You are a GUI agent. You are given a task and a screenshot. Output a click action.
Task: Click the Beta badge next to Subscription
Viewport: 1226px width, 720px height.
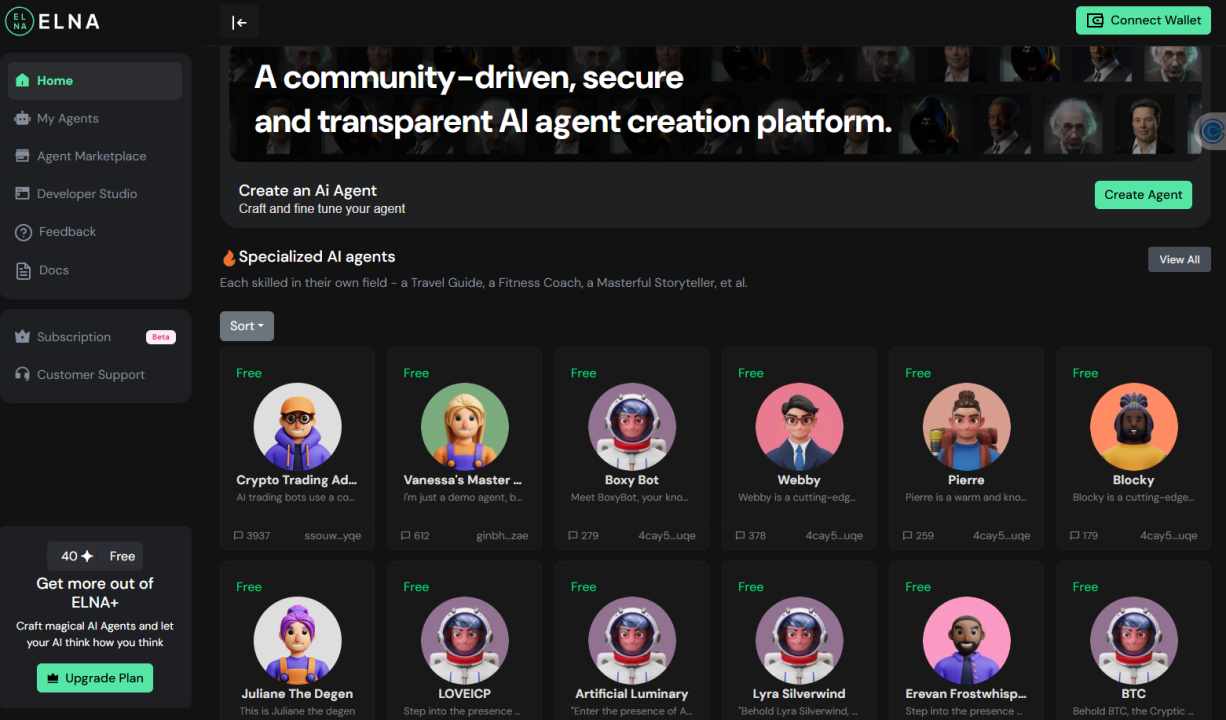[161, 337]
